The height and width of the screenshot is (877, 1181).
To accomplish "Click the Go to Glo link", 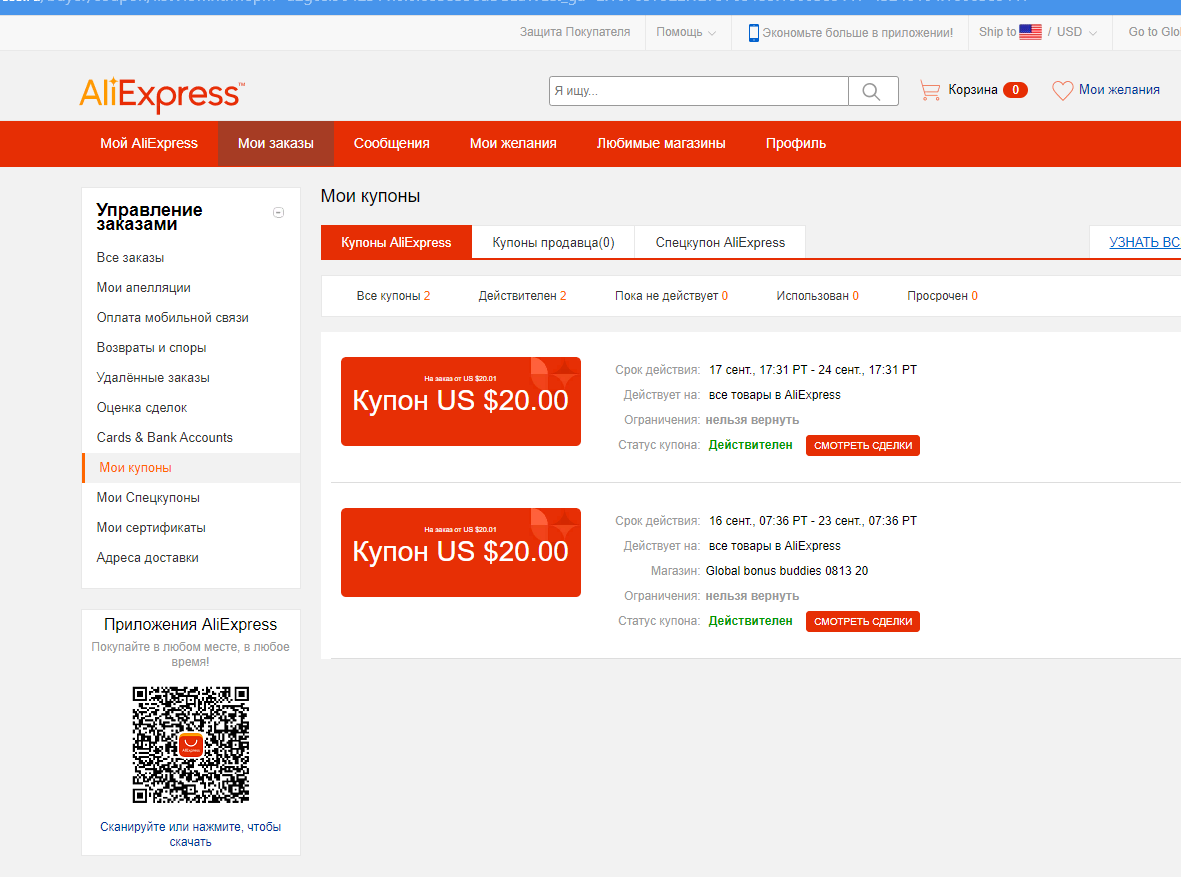I will (x=1154, y=32).
